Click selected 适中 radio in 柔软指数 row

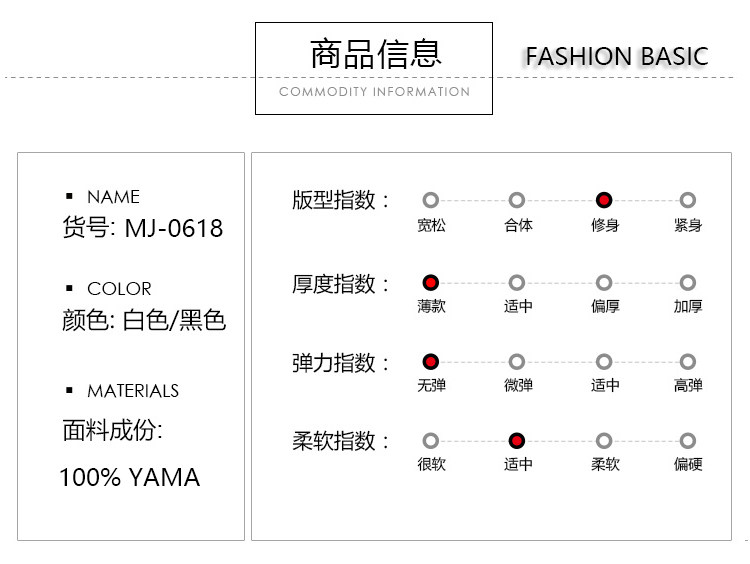click(517, 440)
